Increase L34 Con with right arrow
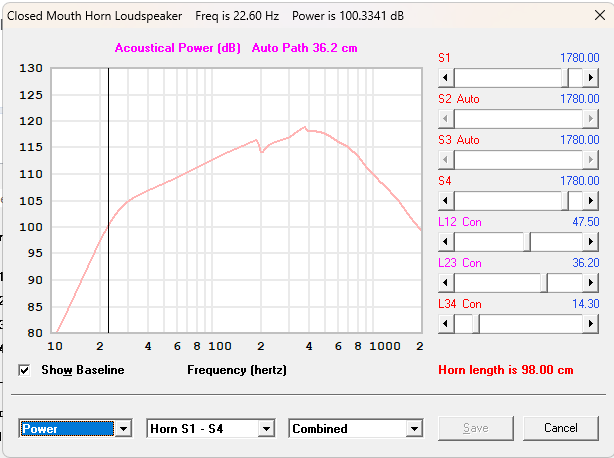Image resolution: width=614 pixels, height=458 pixels. pos(591,324)
